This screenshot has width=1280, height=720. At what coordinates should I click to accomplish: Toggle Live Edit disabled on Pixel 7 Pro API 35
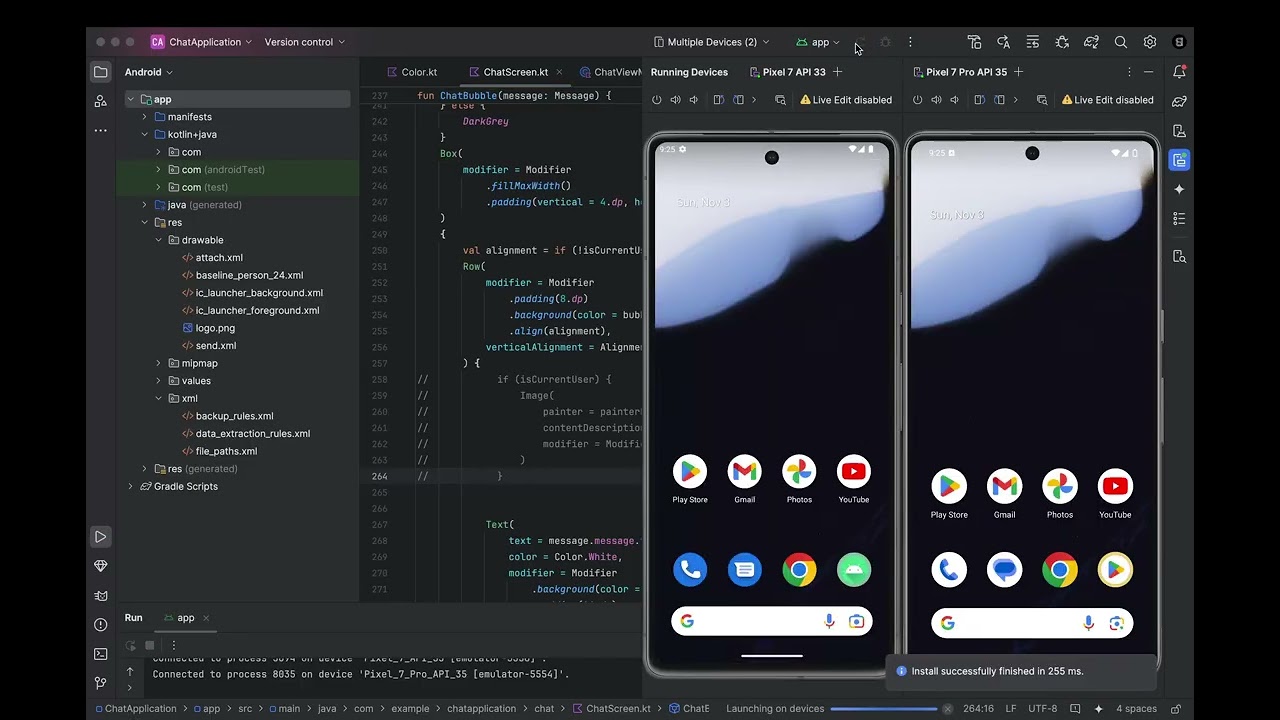[1107, 100]
